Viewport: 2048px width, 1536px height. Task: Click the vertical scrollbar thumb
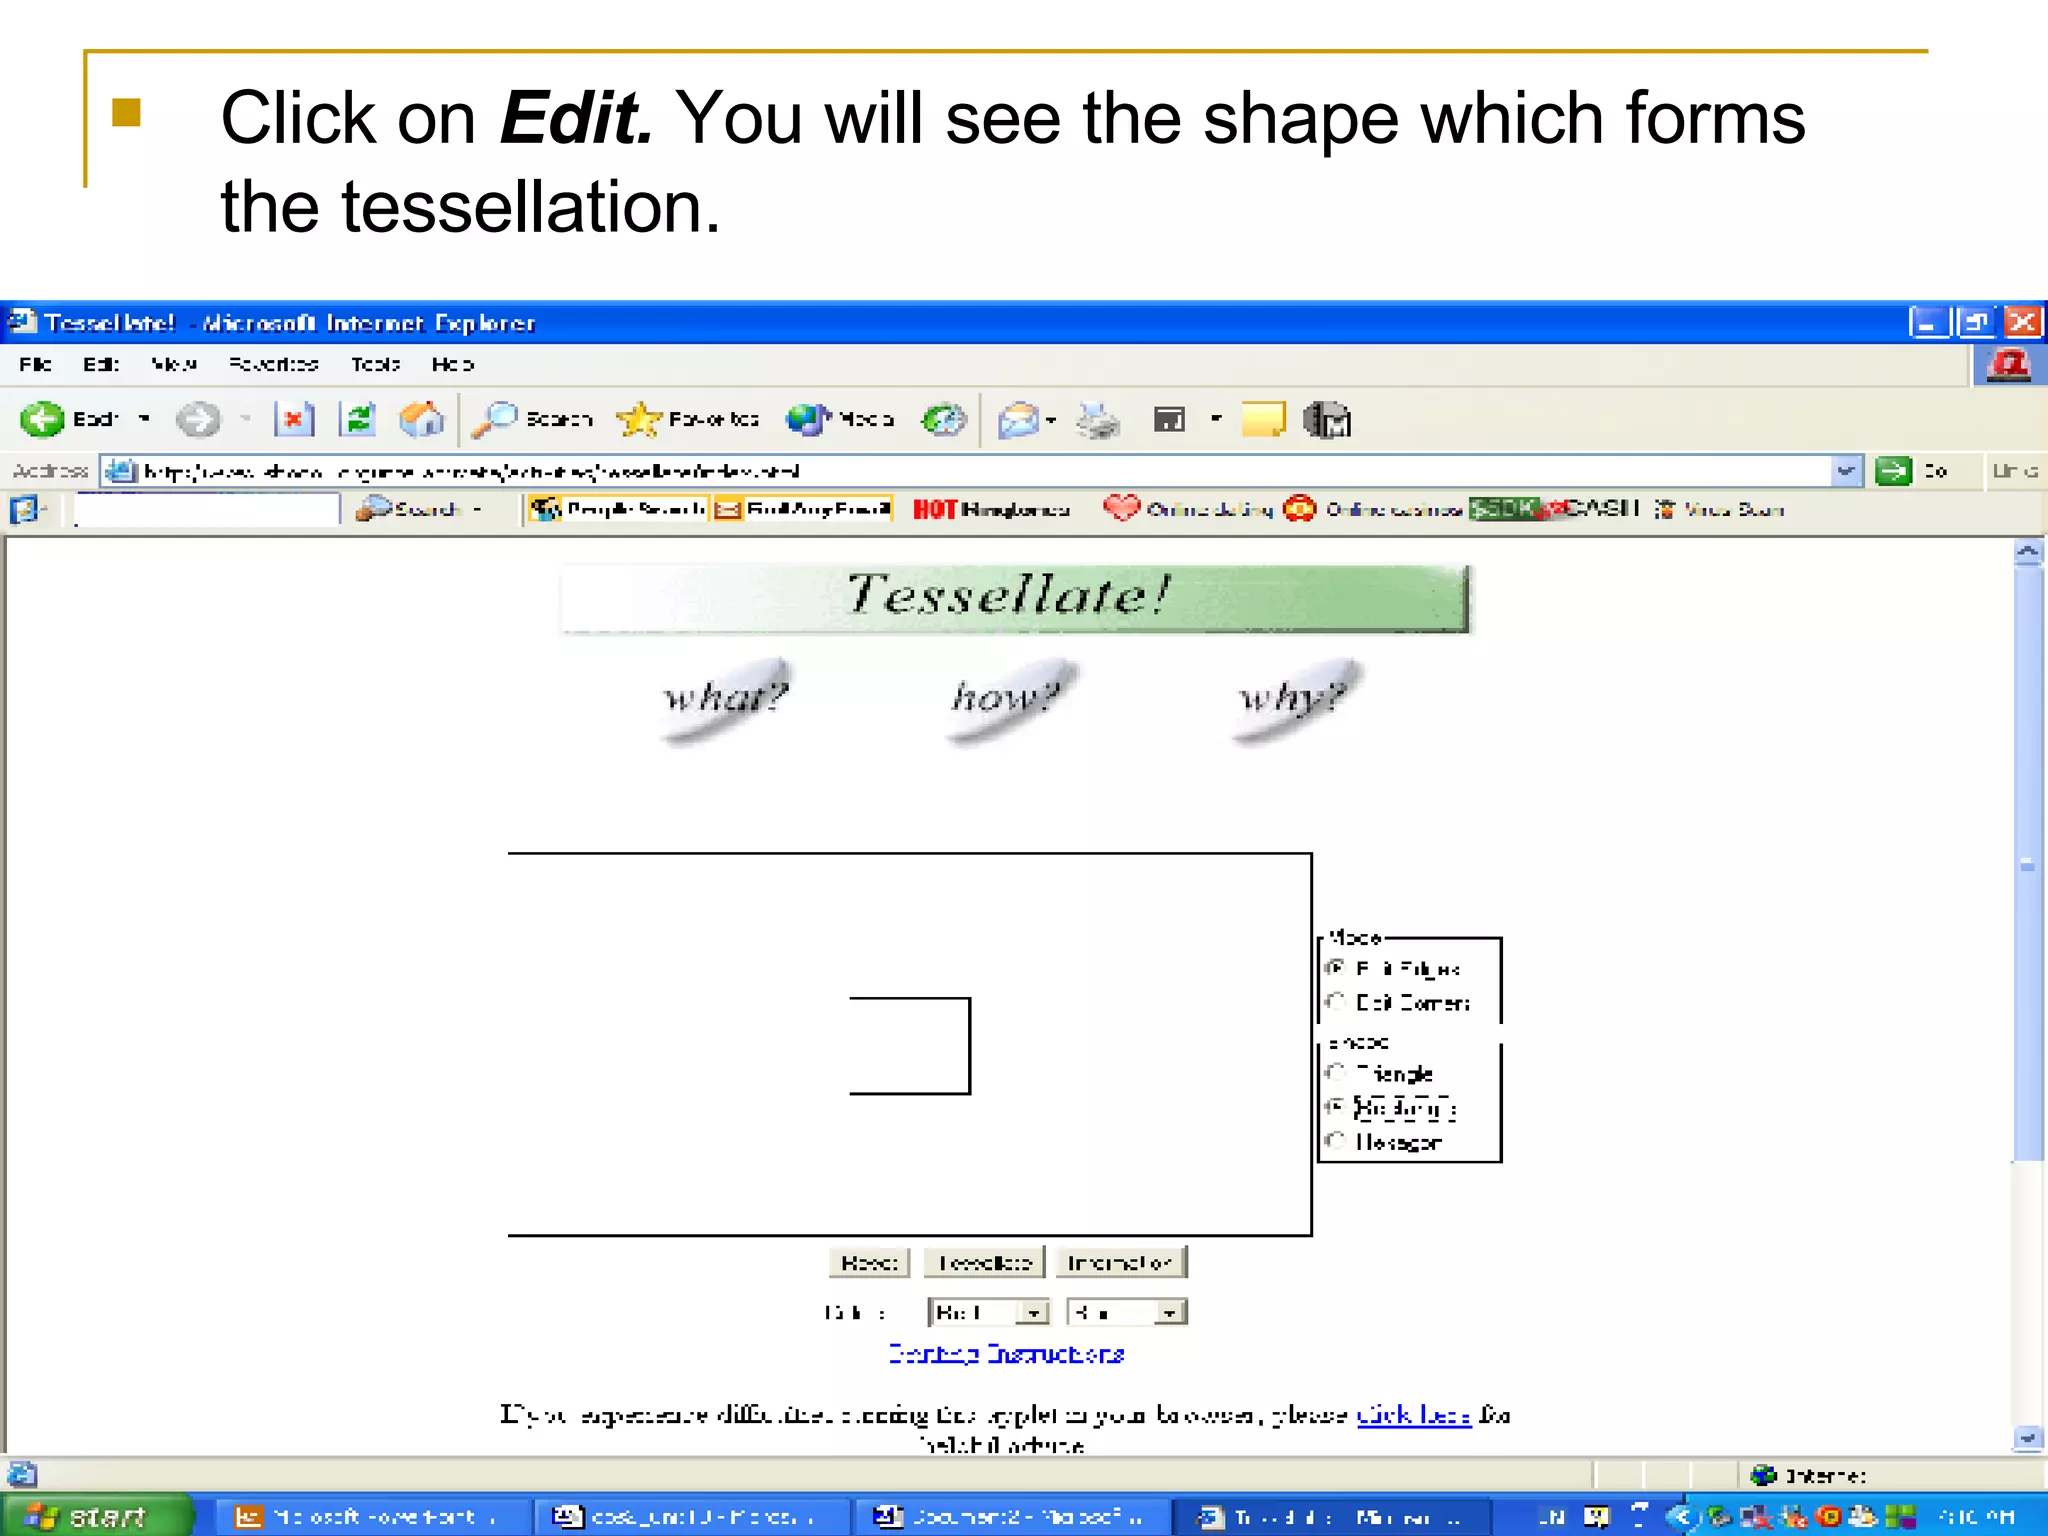point(2028,865)
